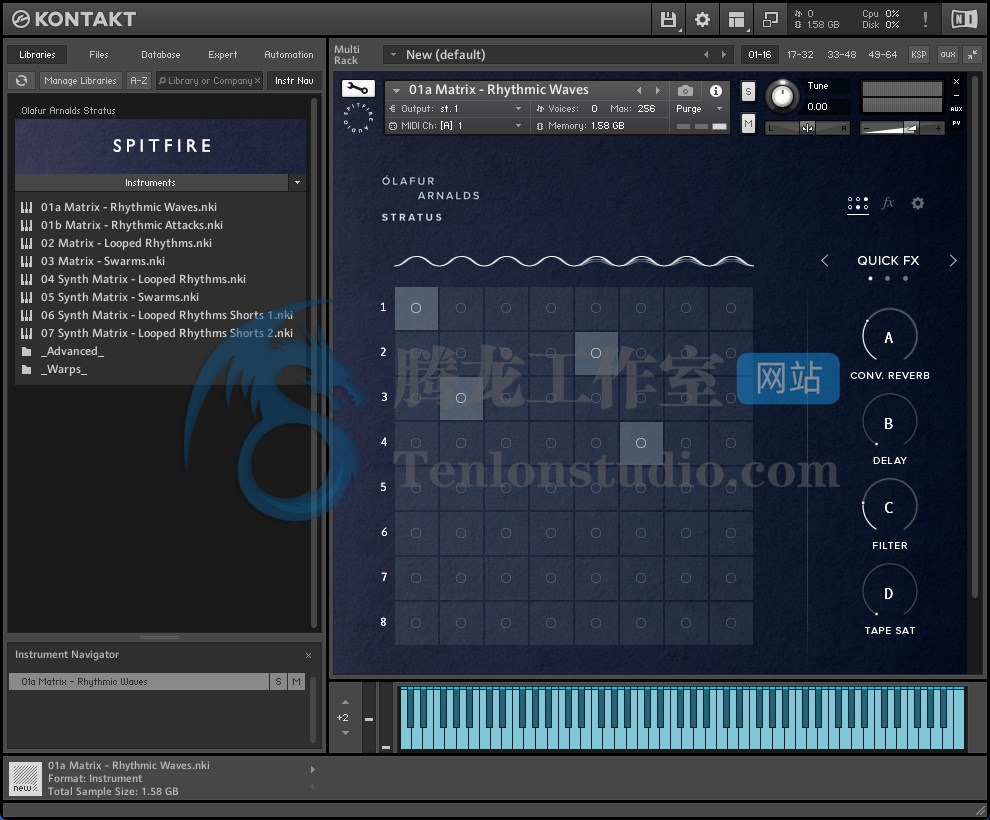This screenshot has height=820, width=990.
Task: Toggle active matrix cell row 2 column 5
Action: [596, 353]
